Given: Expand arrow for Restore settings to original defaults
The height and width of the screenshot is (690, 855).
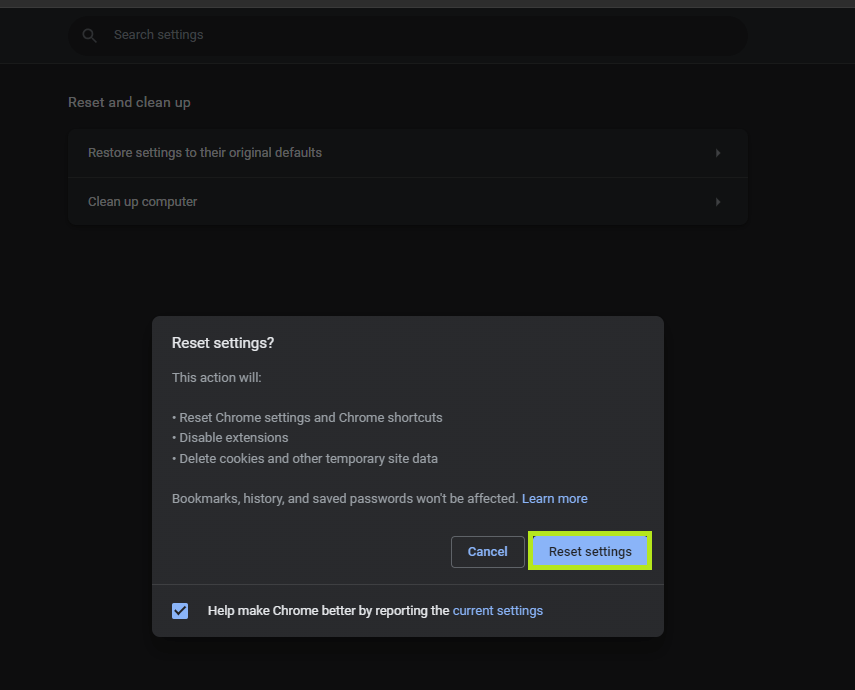Looking at the screenshot, I should tap(718, 153).
